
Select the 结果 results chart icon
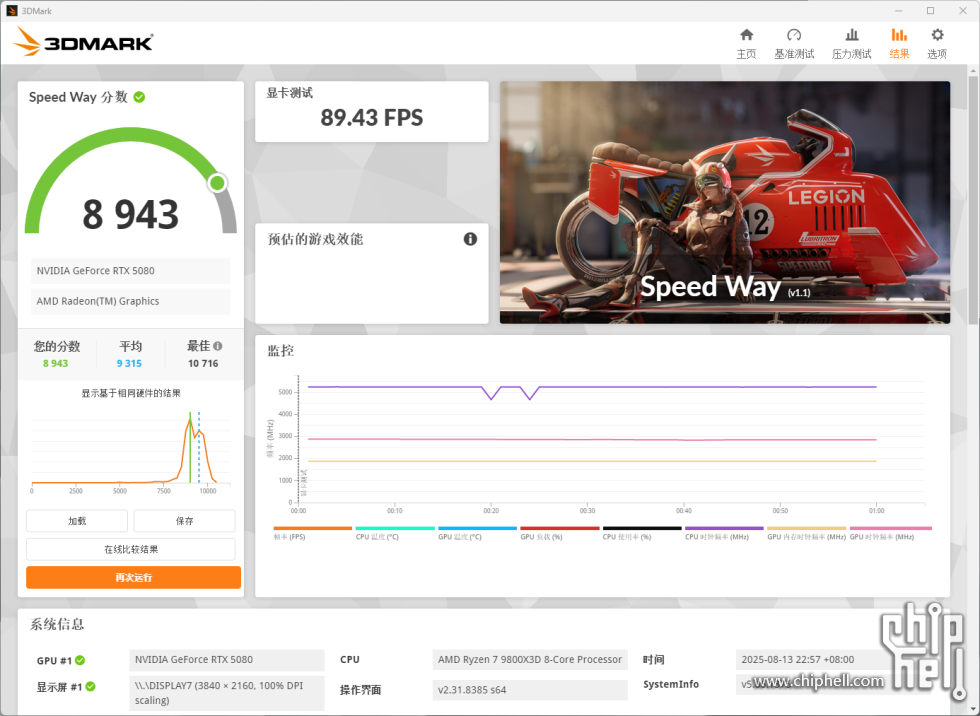tap(899, 35)
